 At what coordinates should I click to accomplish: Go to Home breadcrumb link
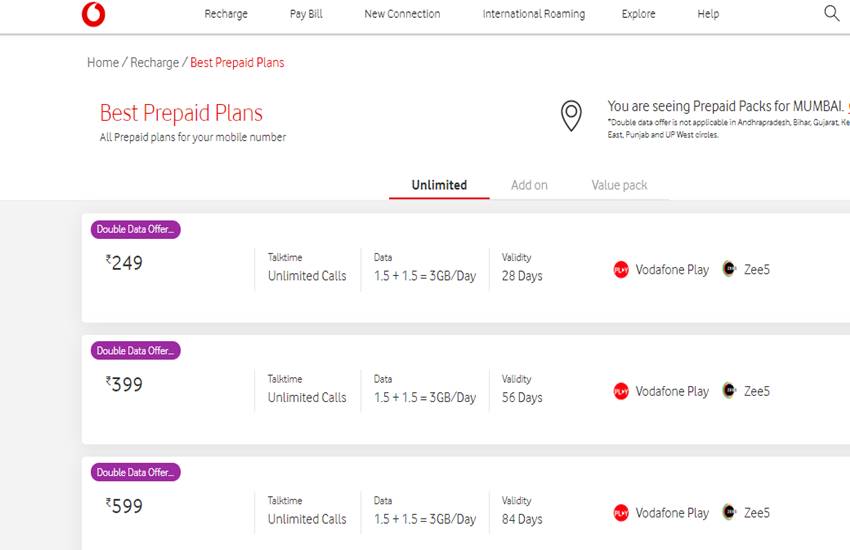pyautogui.click(x=103, y=62)
